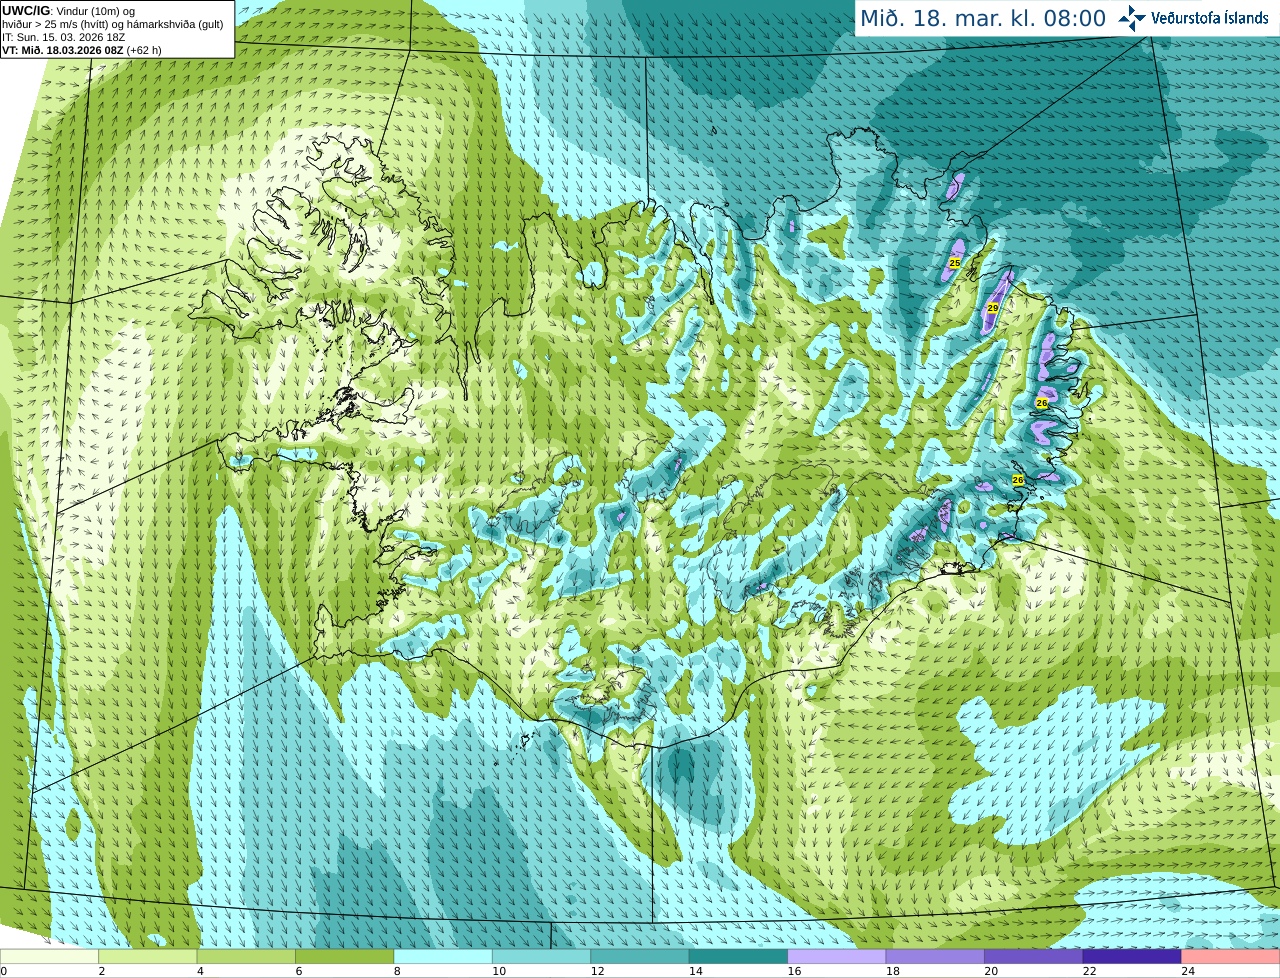Image resolution: width=1280 pixels, height=978 pixels.
Task: Pick the light yellow-green 2–4 m/s legend swatch
Action: click(148, 957)
